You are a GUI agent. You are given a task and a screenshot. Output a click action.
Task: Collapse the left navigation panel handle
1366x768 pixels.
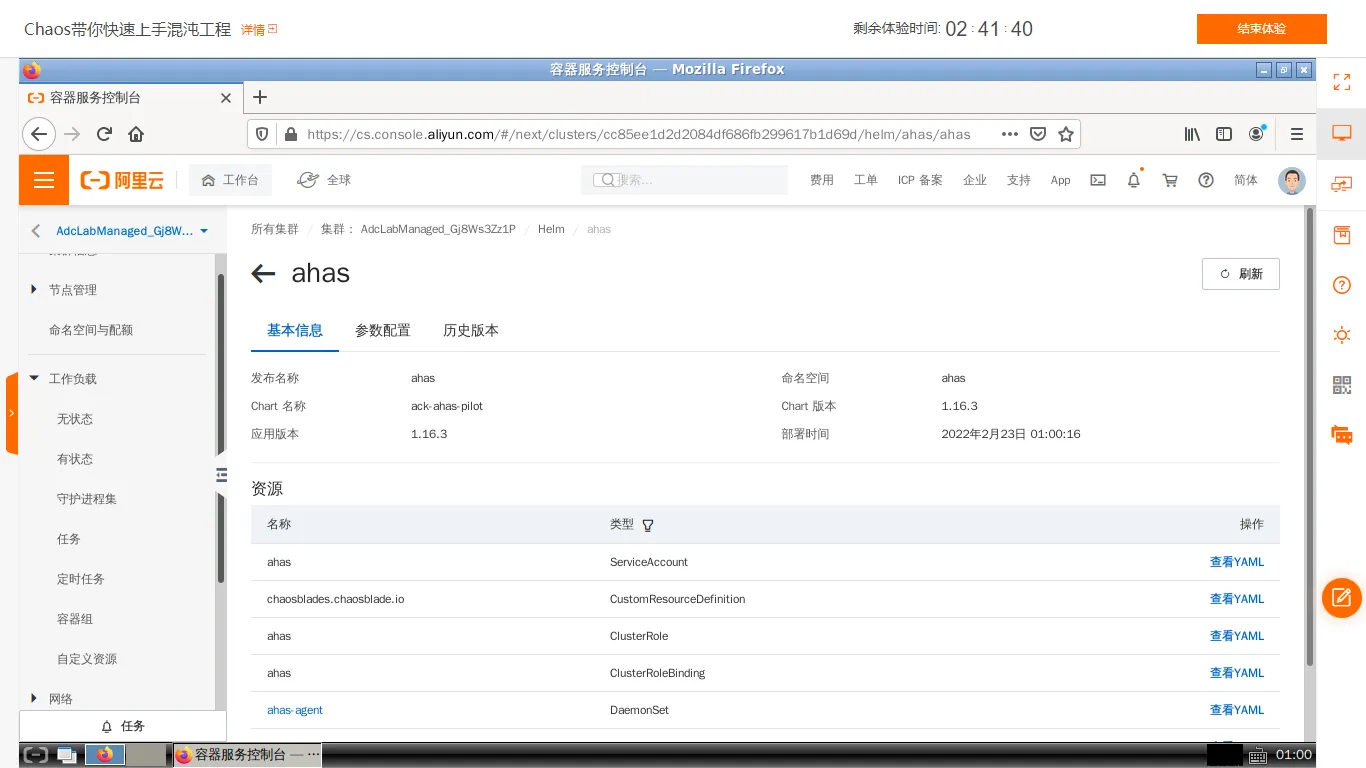coord(222,474)
